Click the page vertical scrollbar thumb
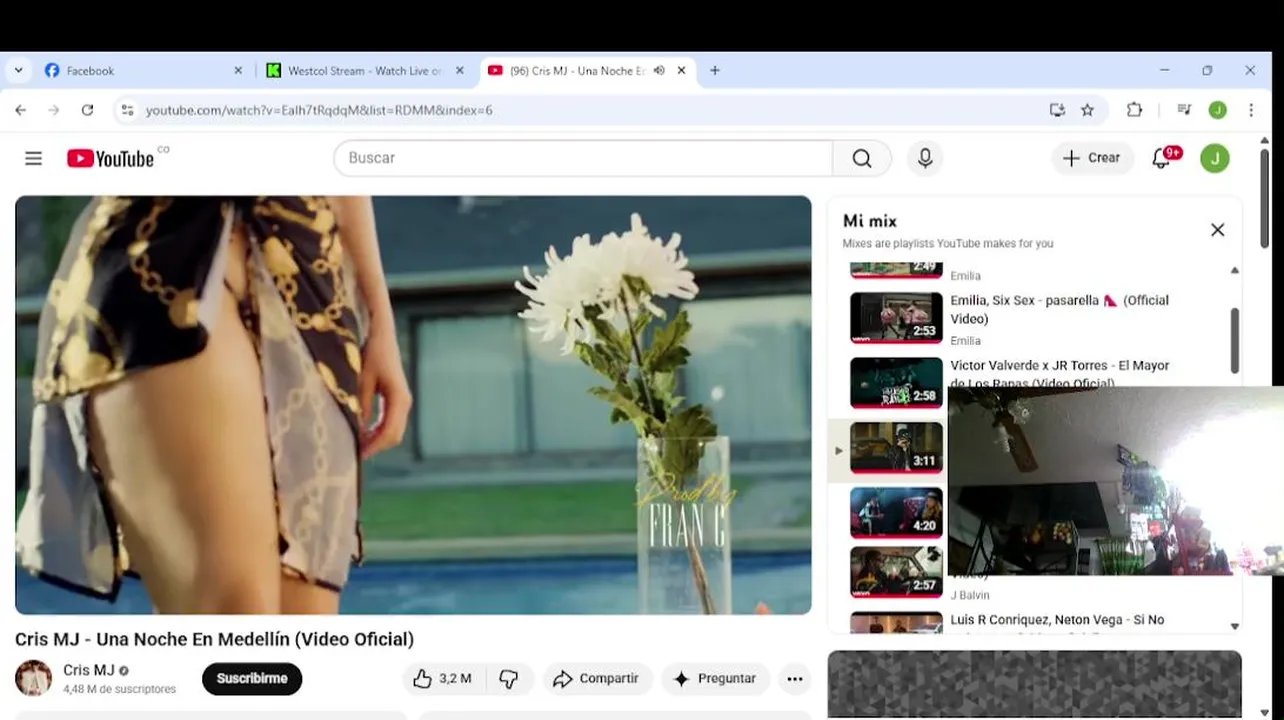The image size is (1284, 720). [x=1264, y=198]
